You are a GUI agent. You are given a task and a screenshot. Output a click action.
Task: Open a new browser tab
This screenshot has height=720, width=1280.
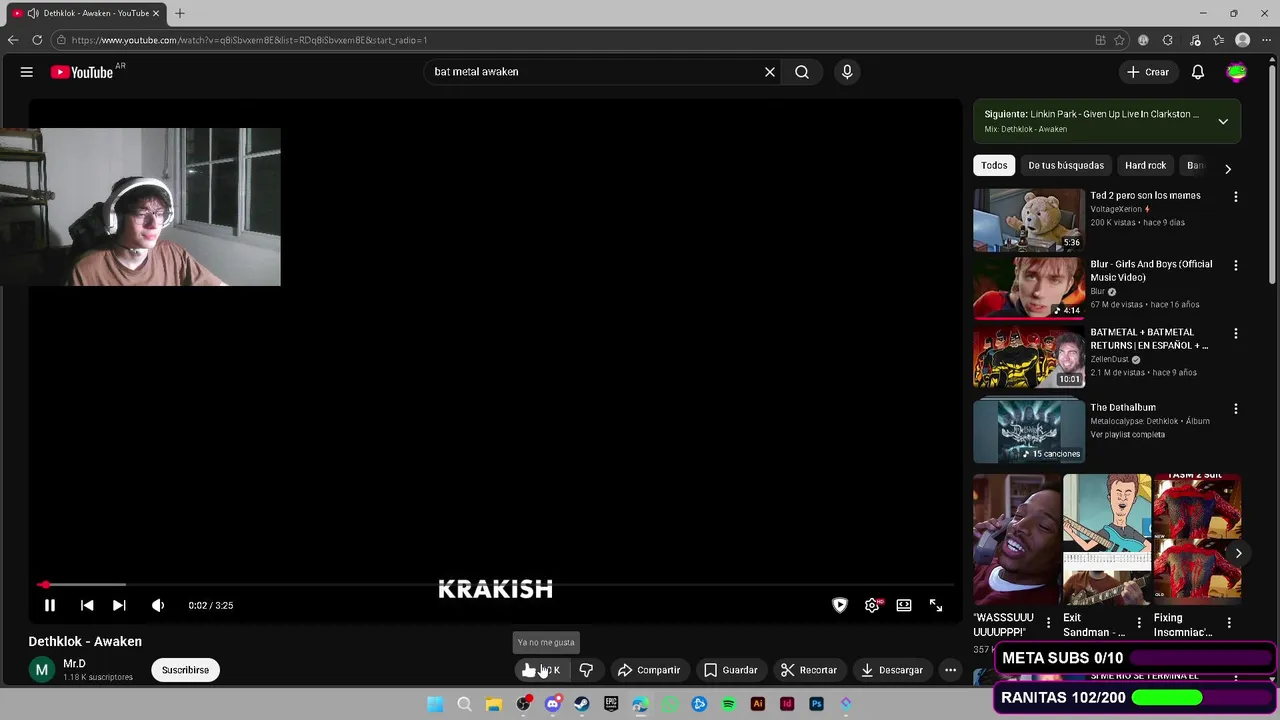pyautogui.click(x=180, y=13)
